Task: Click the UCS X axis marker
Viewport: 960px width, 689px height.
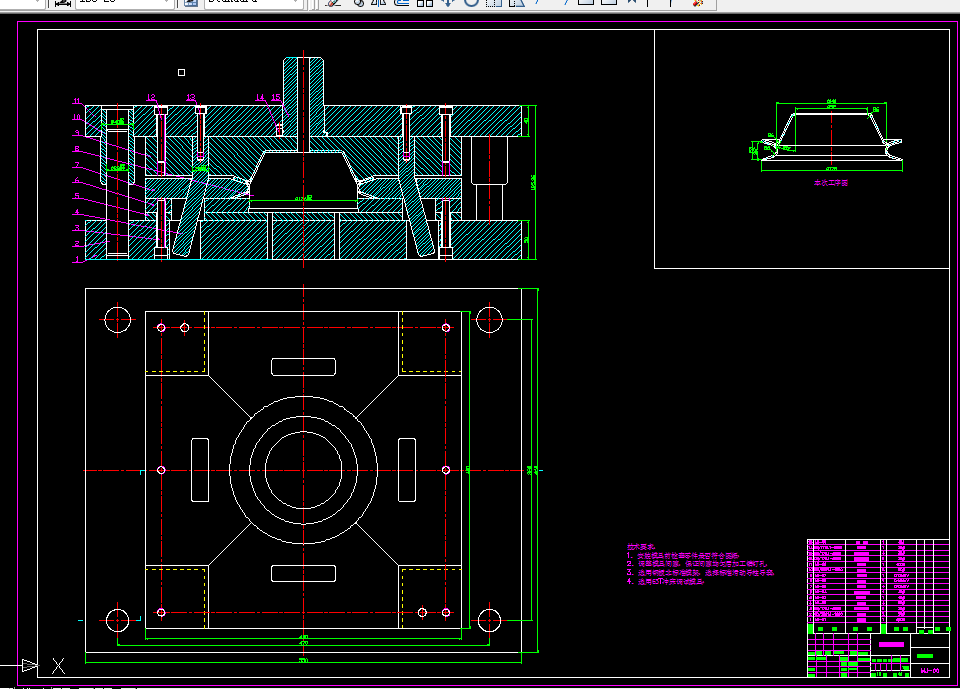Action: pos(58,665)
